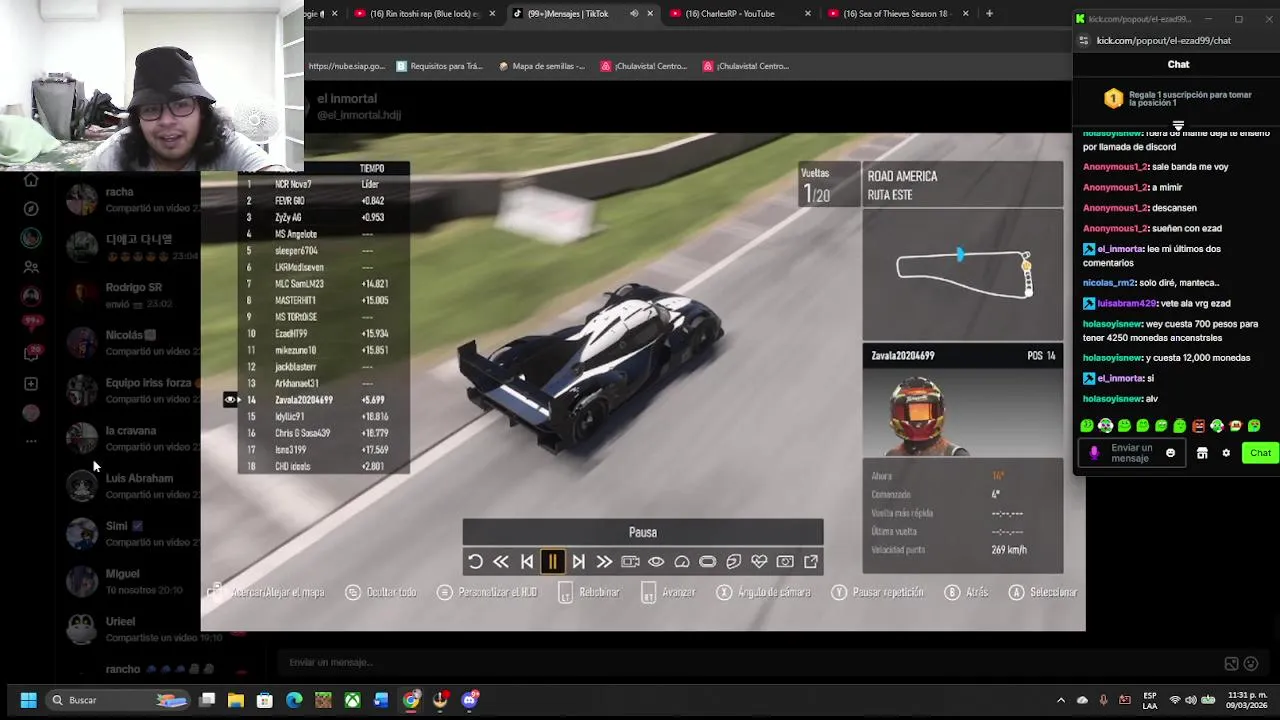Click username nicolas_rm2 in chat
This screenshot has width=1280, height=720.
[x=1108, y=283]
